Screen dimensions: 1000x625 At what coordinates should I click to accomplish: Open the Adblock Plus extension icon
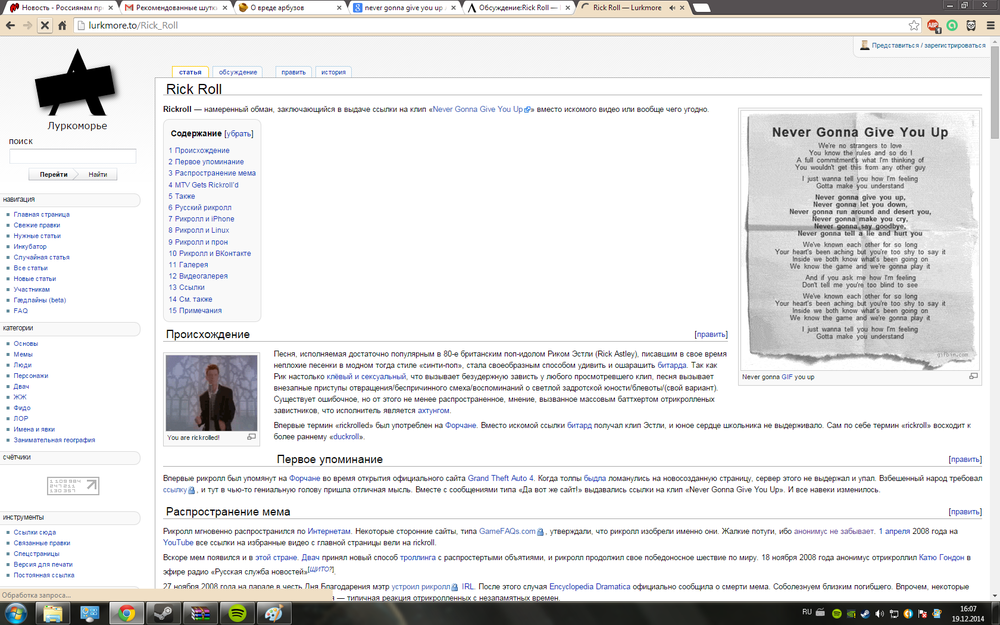(x=933, y=25)
